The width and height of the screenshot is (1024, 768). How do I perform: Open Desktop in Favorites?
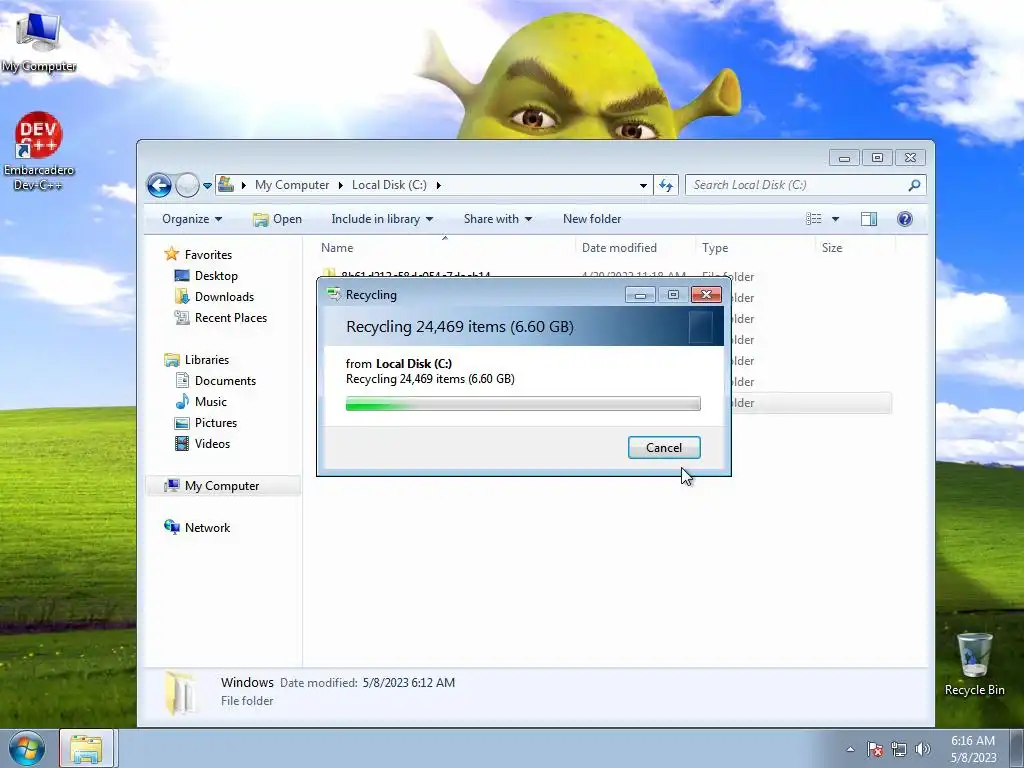(216, 276)
